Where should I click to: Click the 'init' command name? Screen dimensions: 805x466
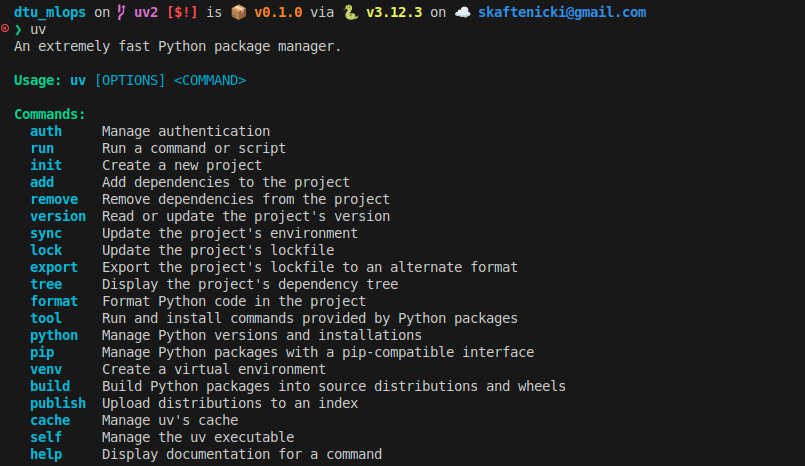click(46, 165)
